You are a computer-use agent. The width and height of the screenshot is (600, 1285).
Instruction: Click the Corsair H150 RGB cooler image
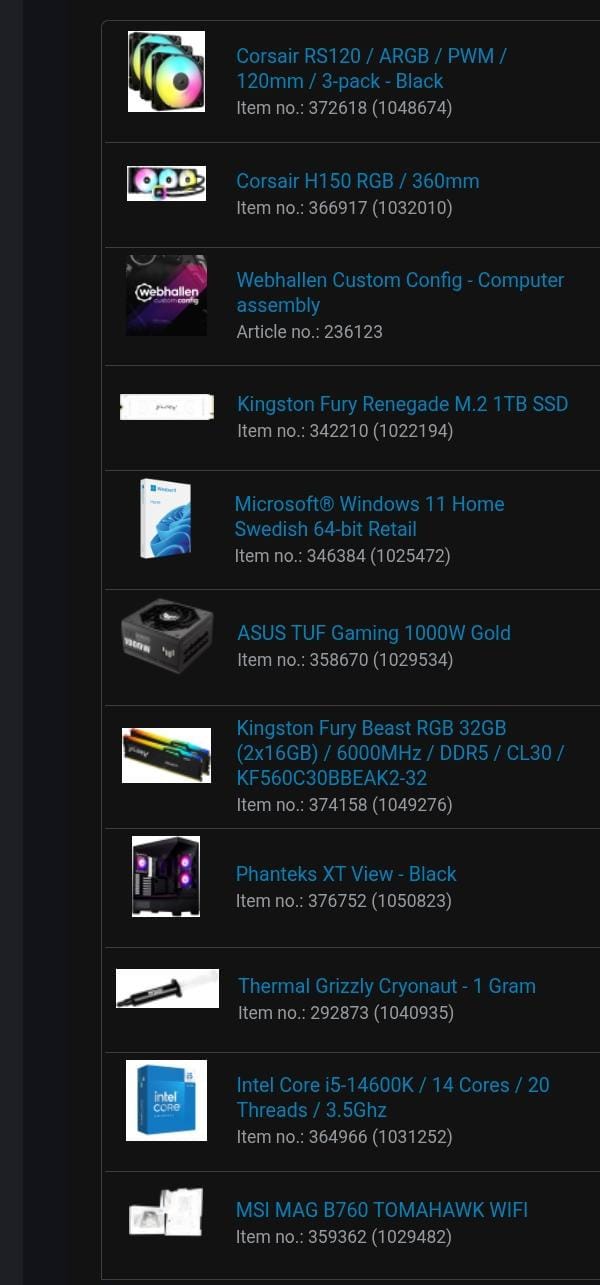coord(166,183)
